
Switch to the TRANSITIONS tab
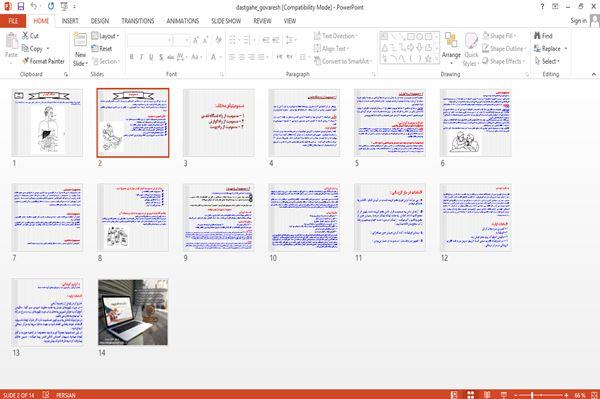(138, 21)
